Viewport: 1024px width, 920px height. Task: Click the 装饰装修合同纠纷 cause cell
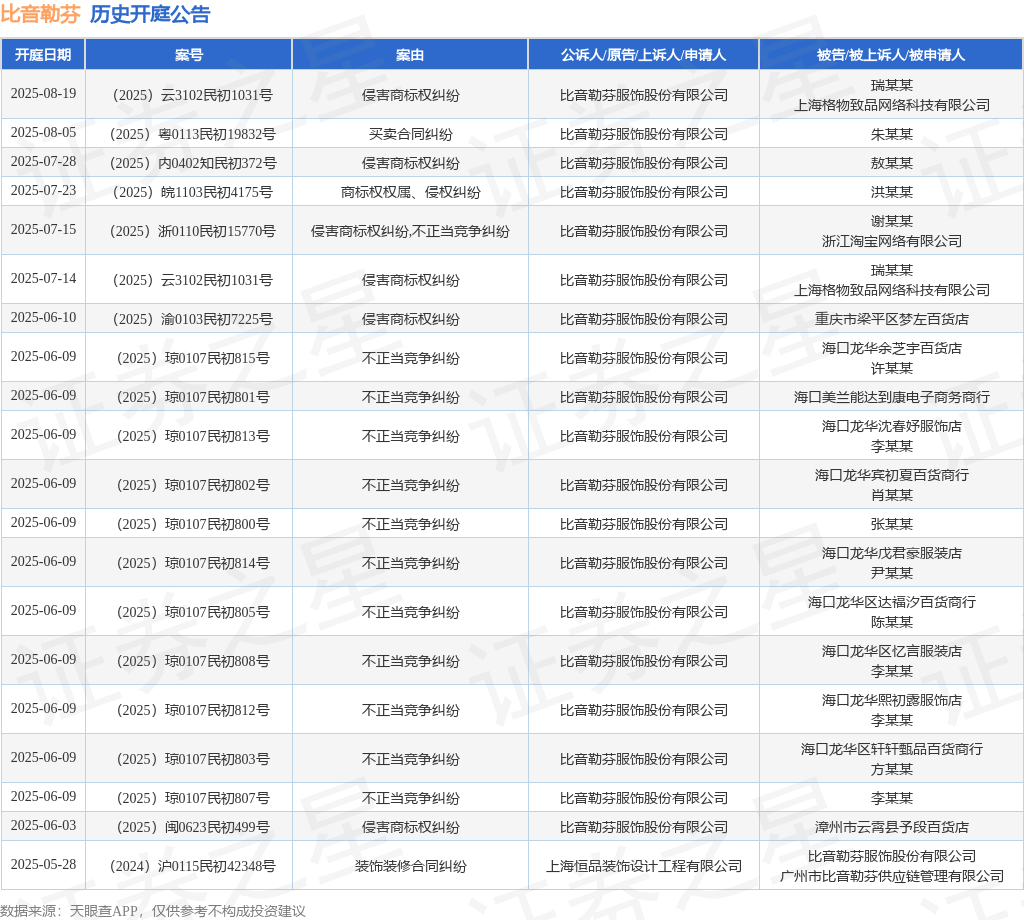coord(410,866)
